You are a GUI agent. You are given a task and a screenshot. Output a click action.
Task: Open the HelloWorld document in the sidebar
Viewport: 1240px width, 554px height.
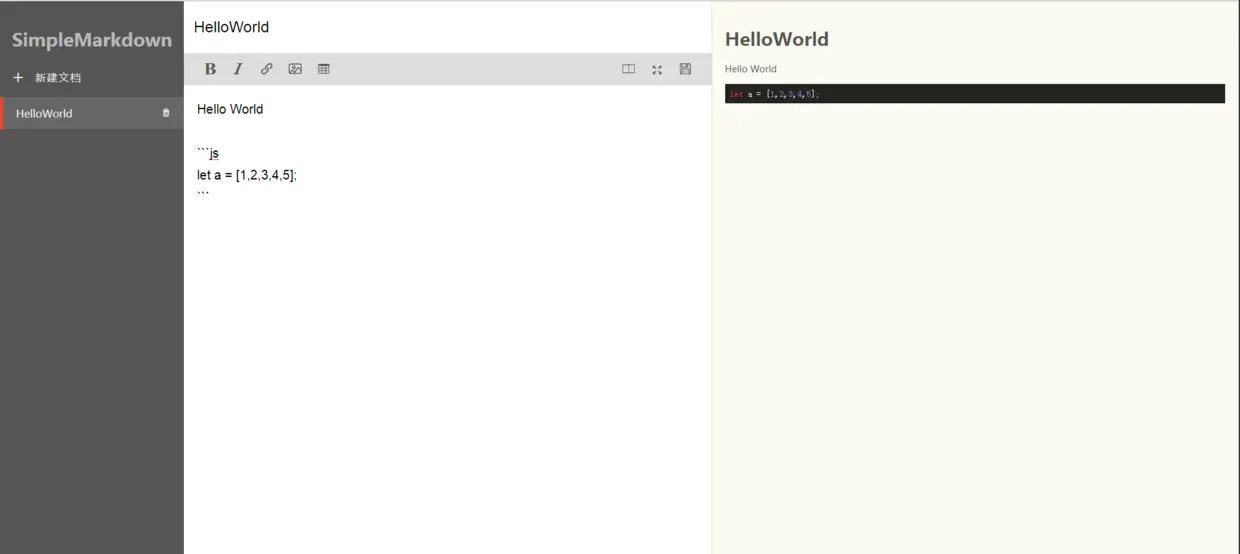click(x=92, y=113)
